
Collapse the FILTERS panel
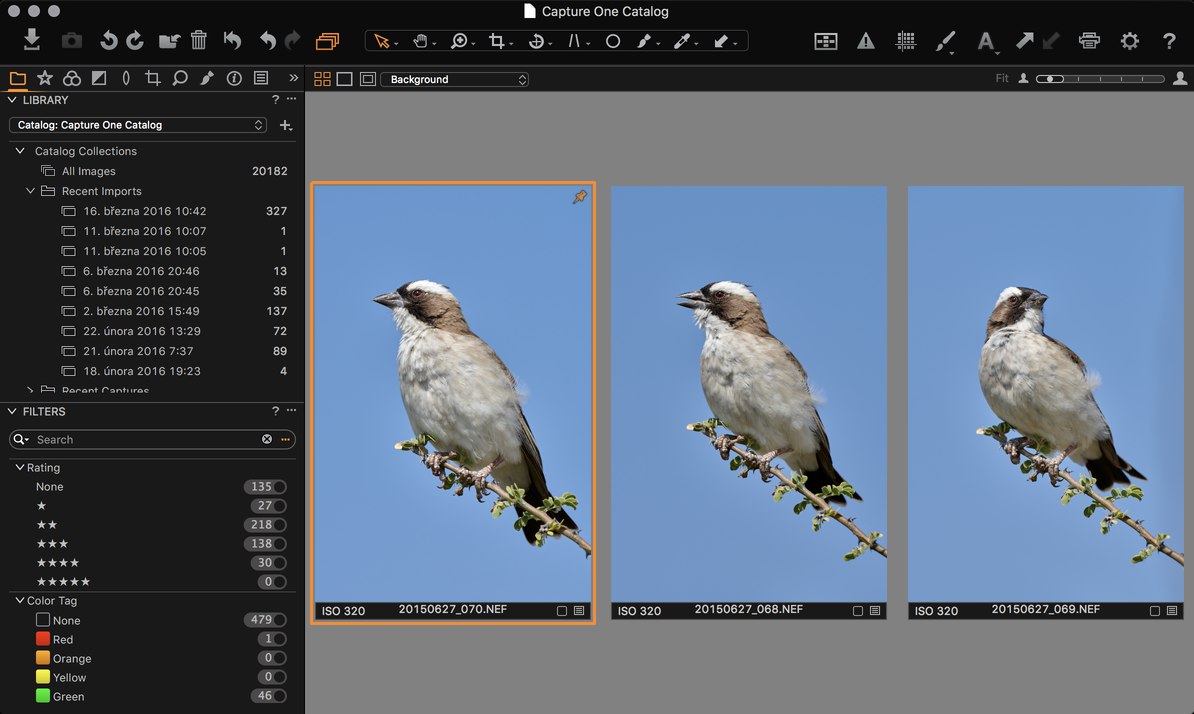pyautogui.click(x=12, y=411)
